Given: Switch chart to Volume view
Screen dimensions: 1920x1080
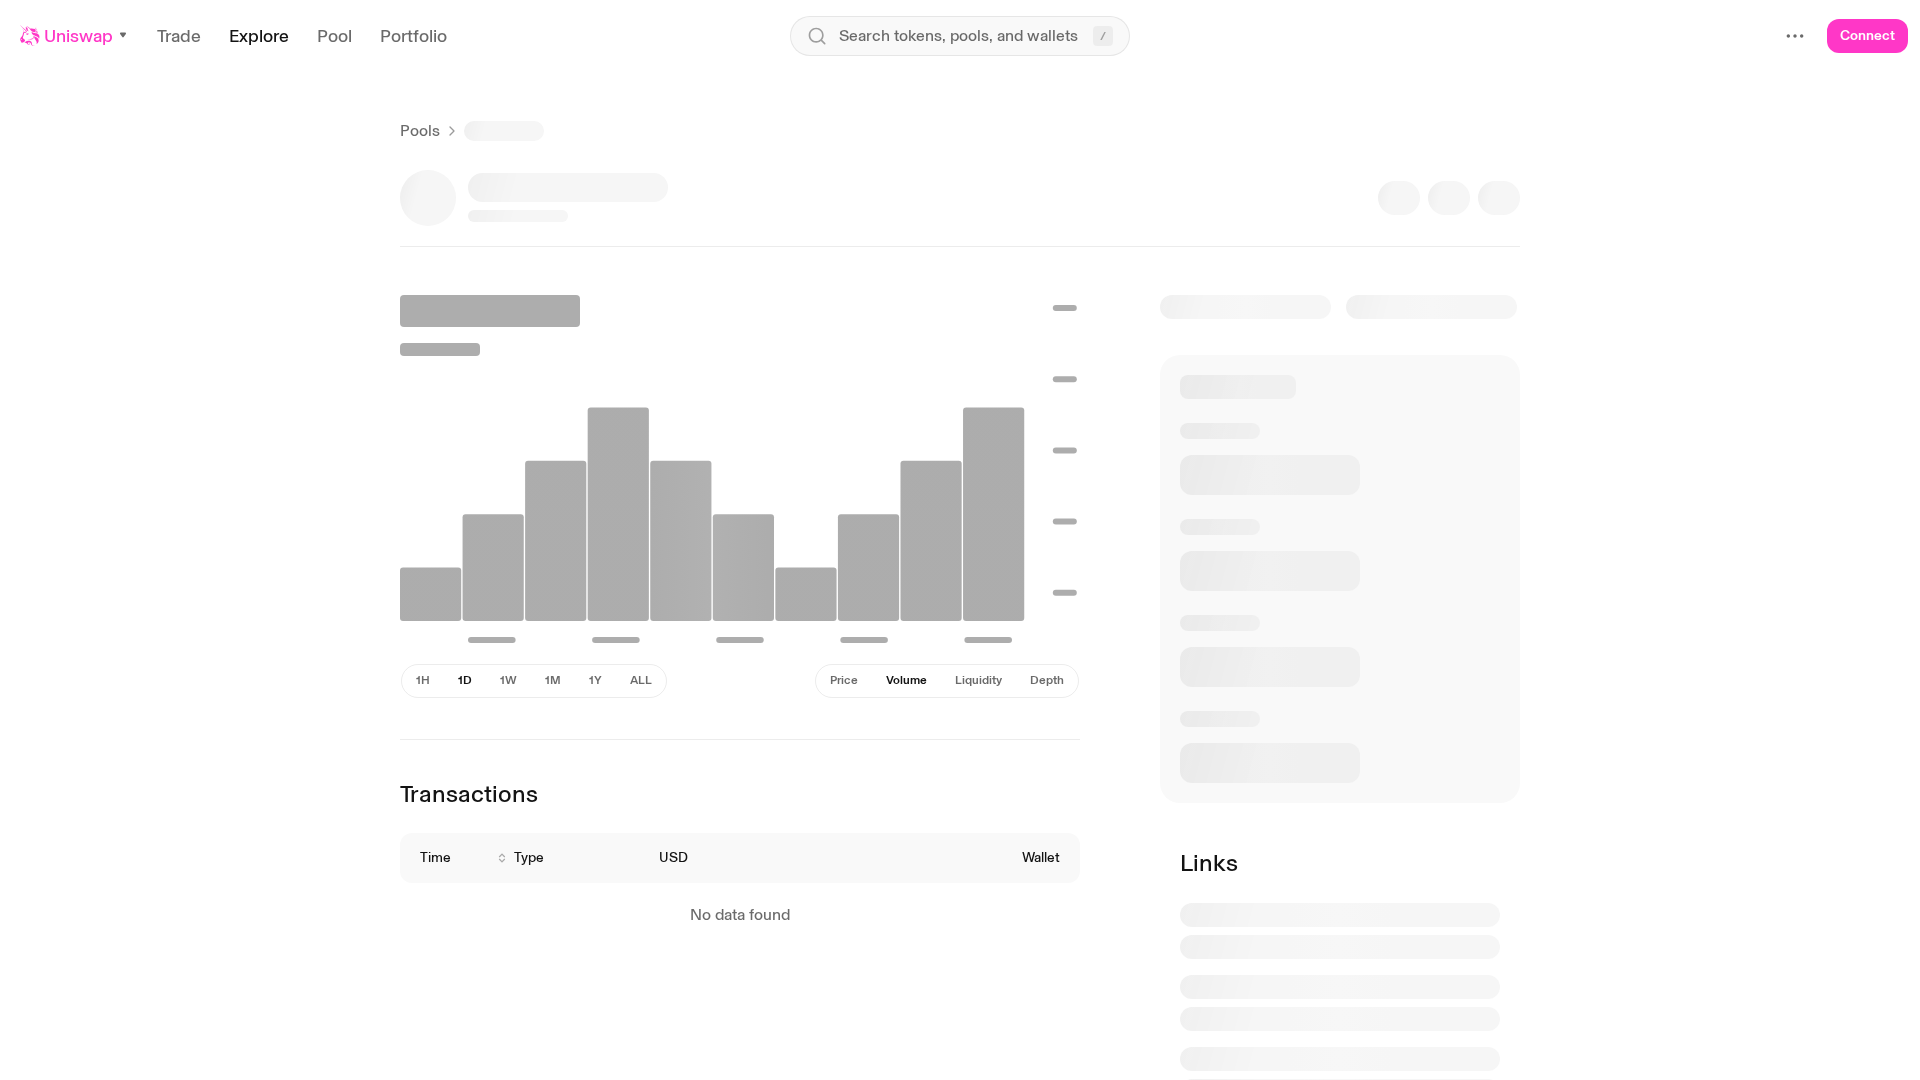Looking at the screenshot, I should click(x=906, y=680).
